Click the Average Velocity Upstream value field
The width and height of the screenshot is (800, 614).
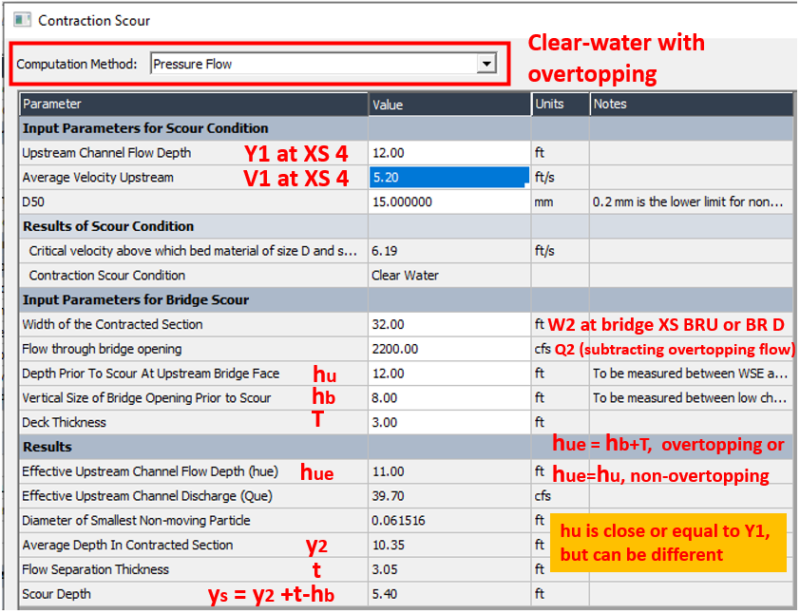click(x=448, y=177)
